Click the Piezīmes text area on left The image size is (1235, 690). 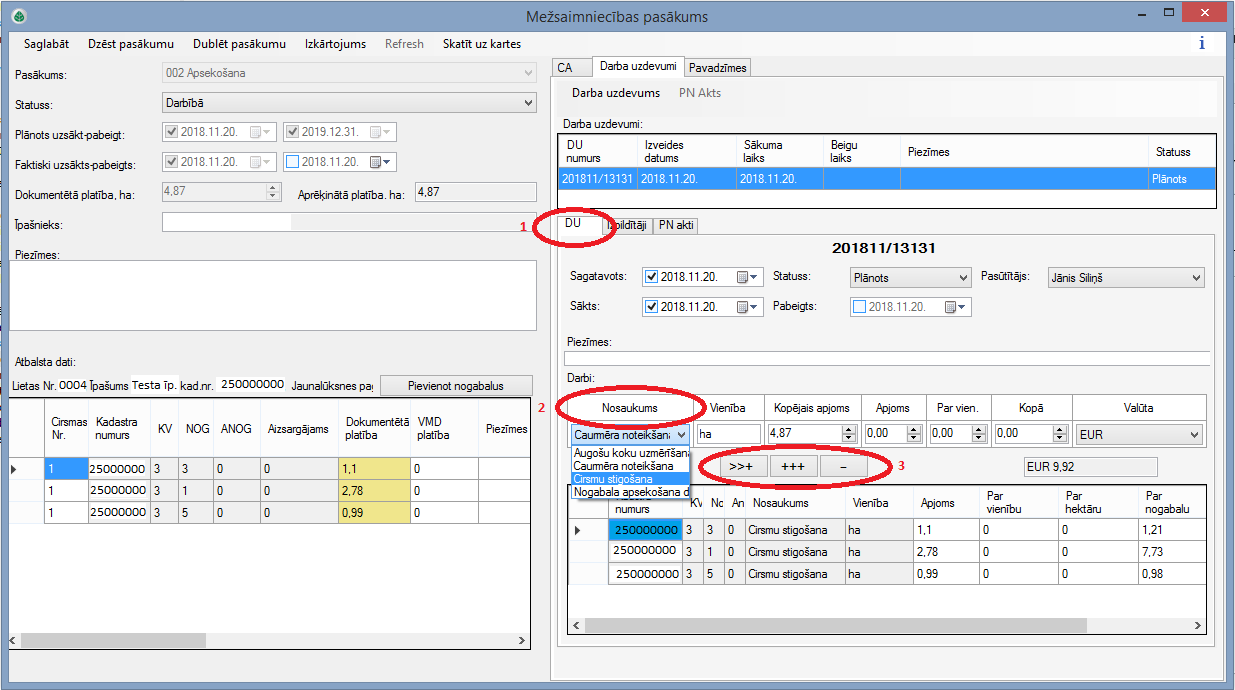(272, 294)
